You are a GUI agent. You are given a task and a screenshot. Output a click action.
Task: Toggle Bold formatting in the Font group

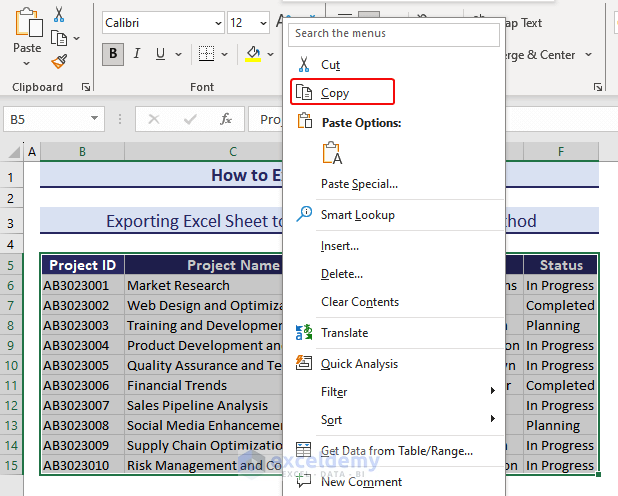coord(113,54)
